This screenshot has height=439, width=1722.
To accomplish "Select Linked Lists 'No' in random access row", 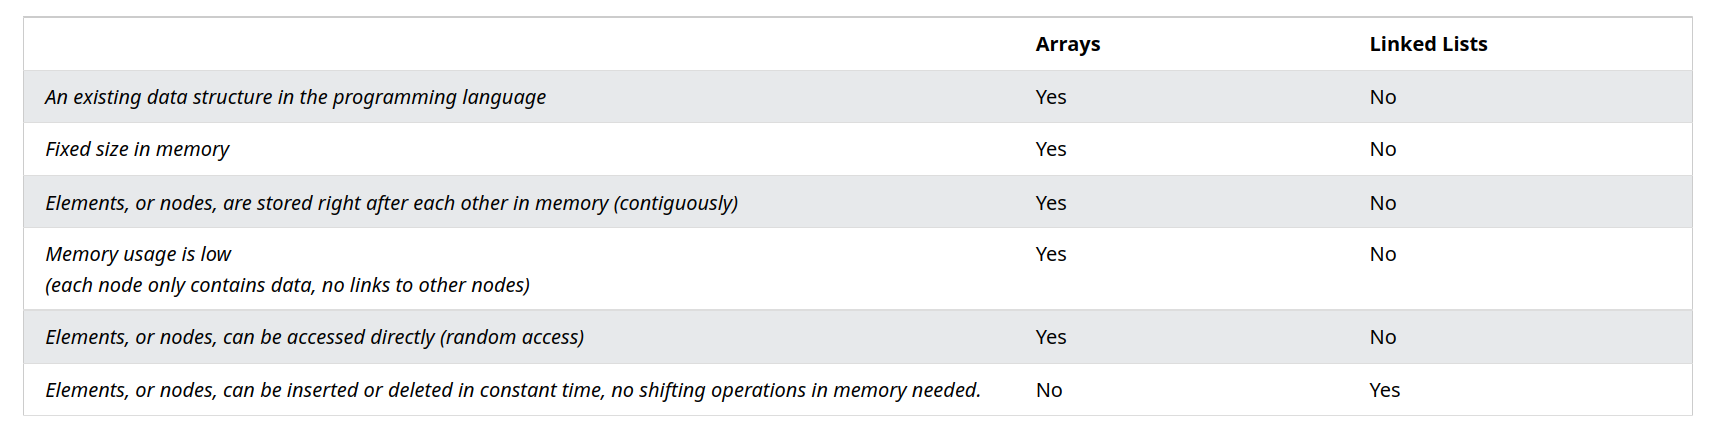I will coord(1382,337).
